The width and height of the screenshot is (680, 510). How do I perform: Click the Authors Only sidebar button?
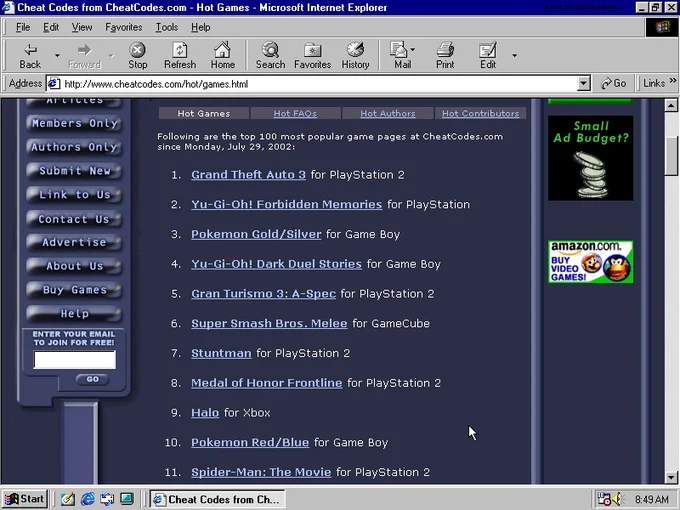(x=74, y=147)
